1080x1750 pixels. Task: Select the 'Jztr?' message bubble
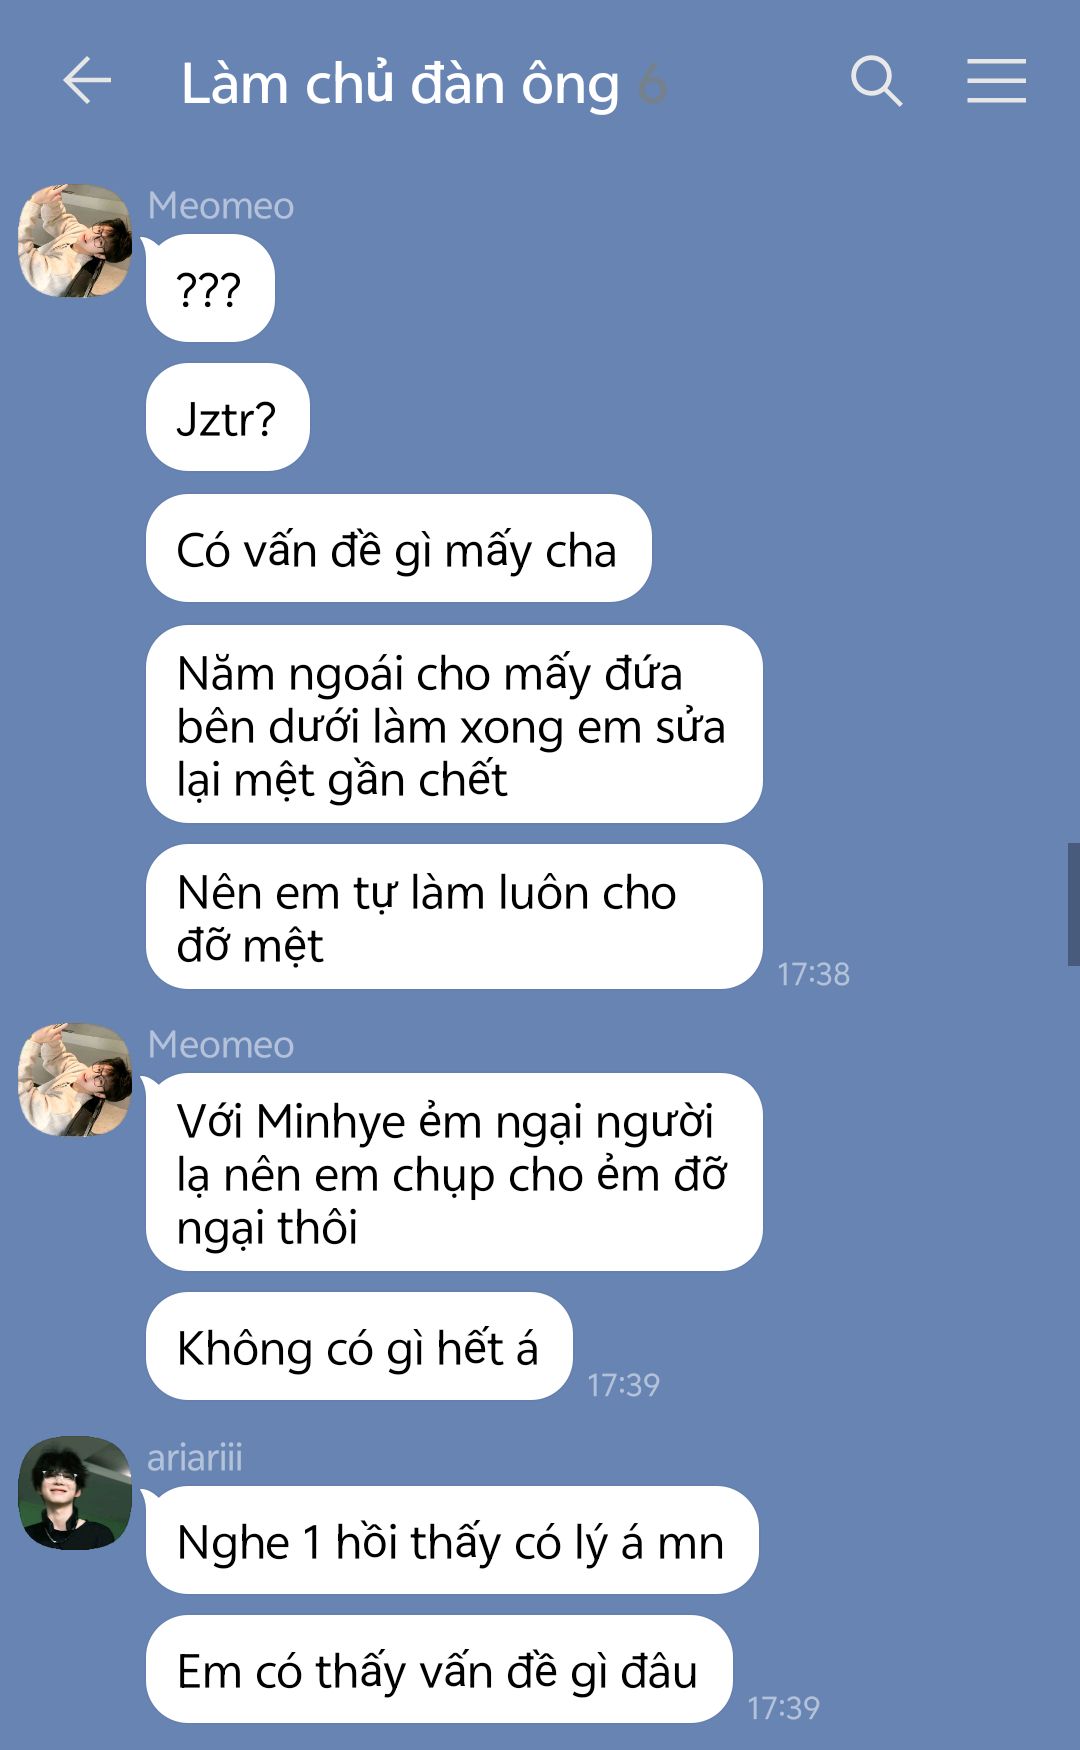(228, 417)
